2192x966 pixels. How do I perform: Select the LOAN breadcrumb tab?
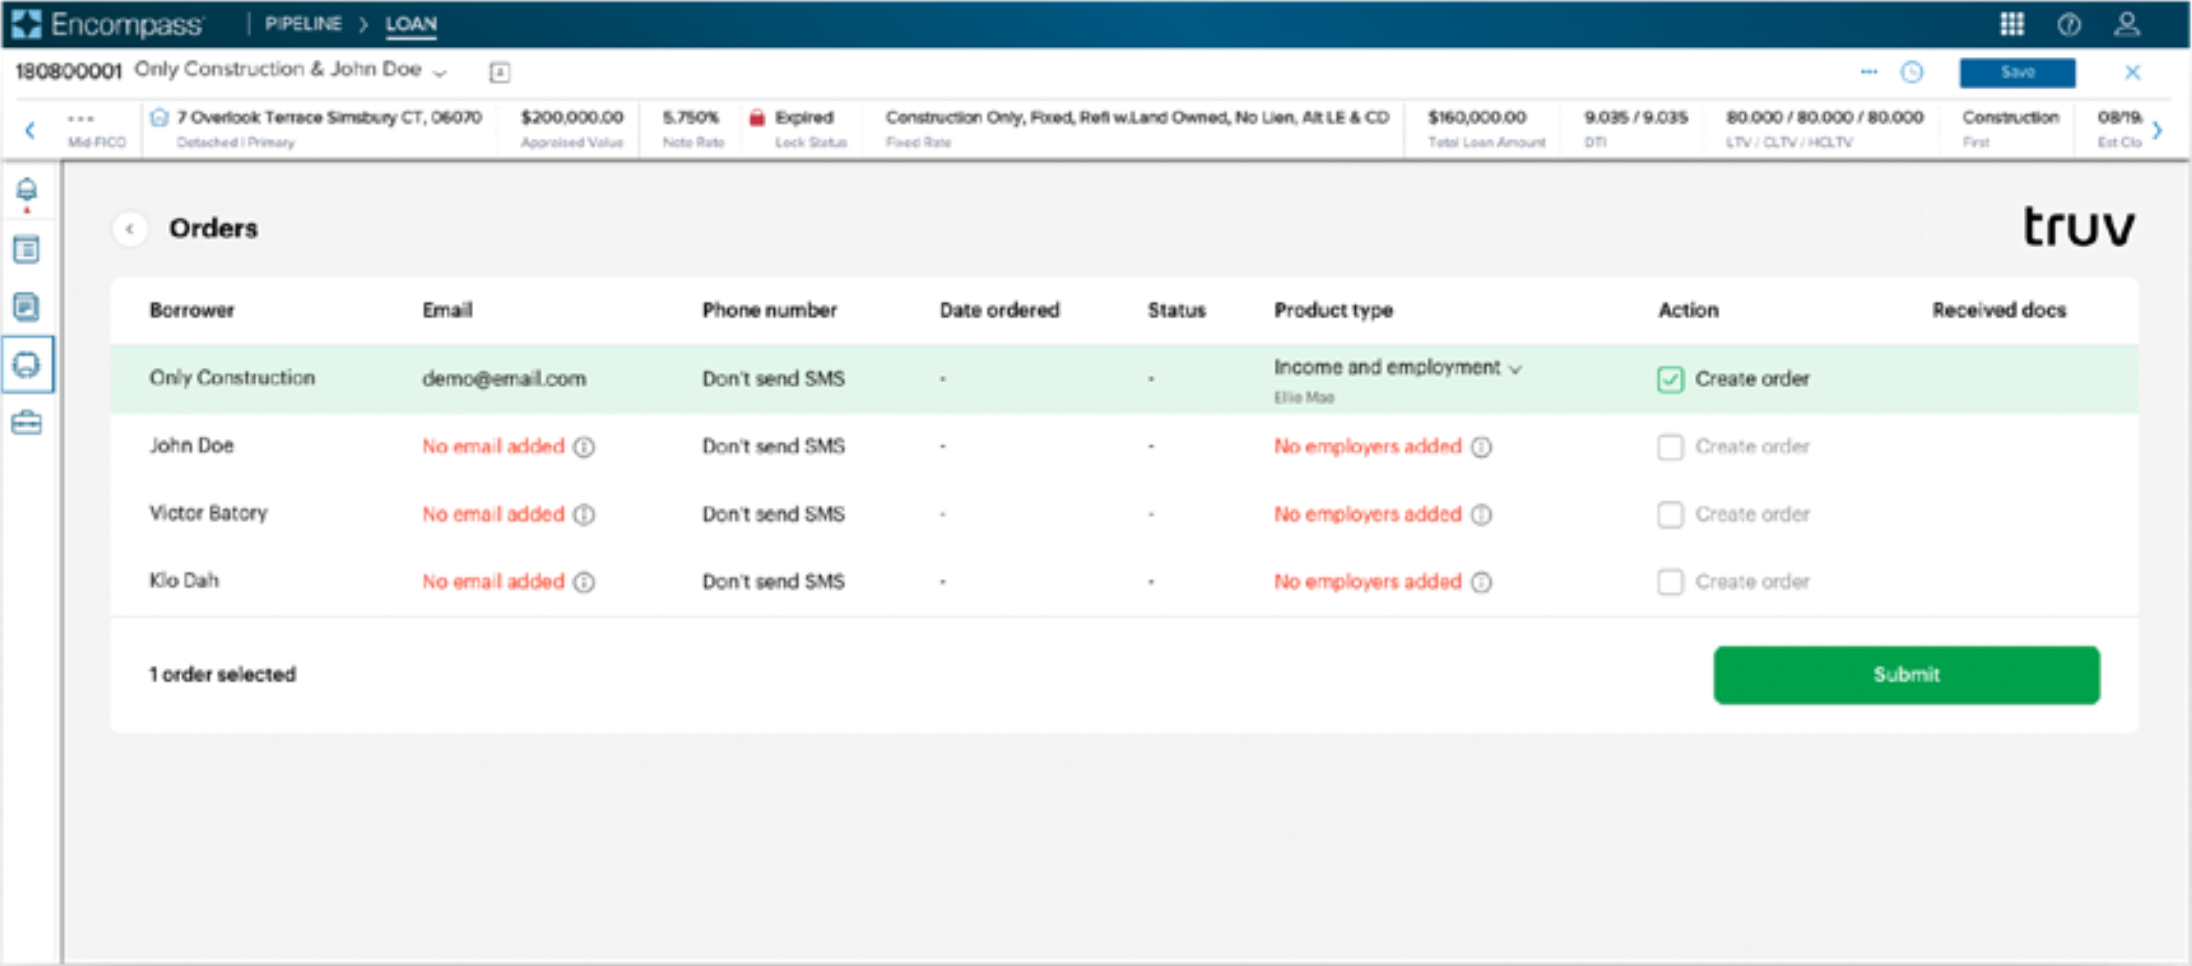click(411, 24)
